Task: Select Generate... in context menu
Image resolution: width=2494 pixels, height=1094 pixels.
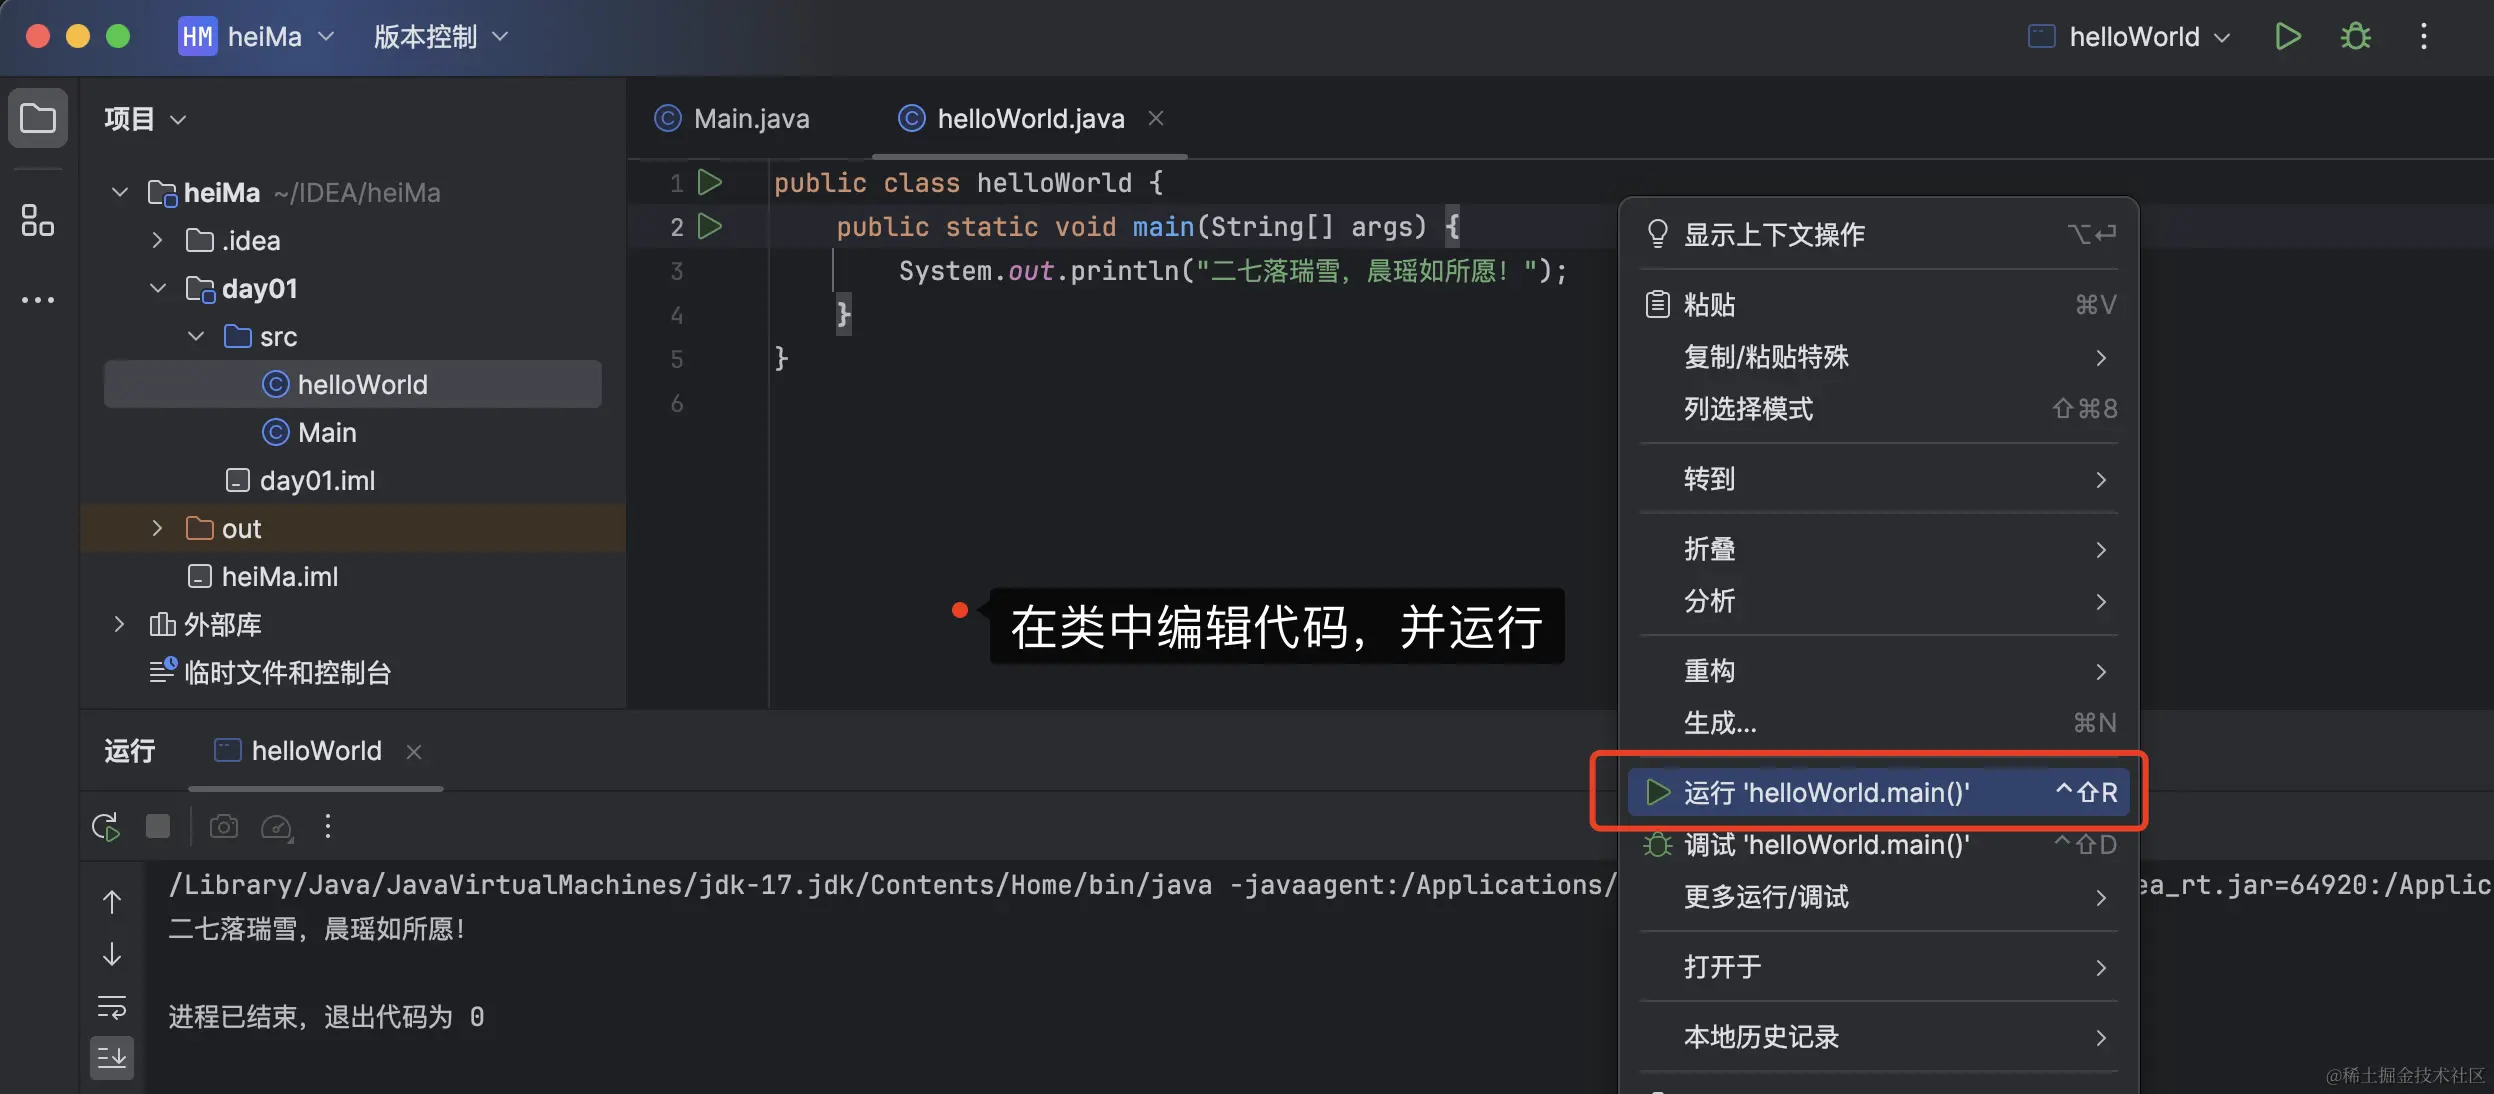Action: coord(1879,723)
